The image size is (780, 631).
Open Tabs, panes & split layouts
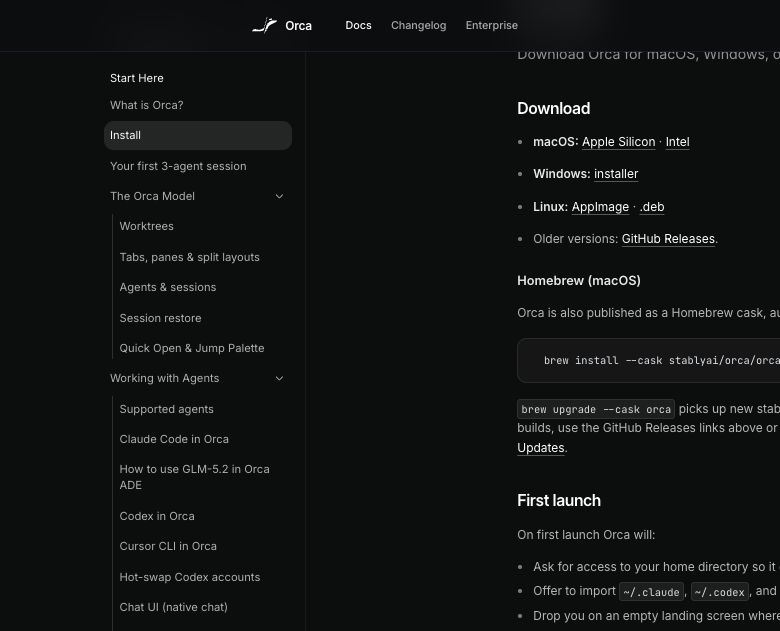point(189,257)
